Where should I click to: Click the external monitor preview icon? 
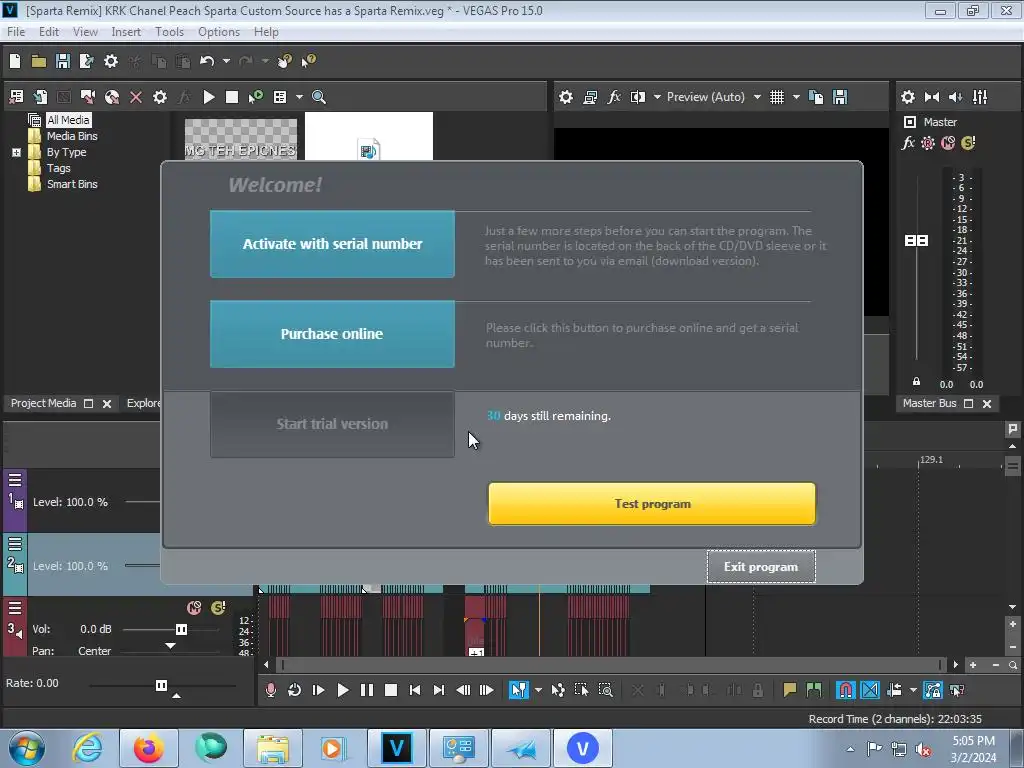pyautogui.click(x=590, y=97)
